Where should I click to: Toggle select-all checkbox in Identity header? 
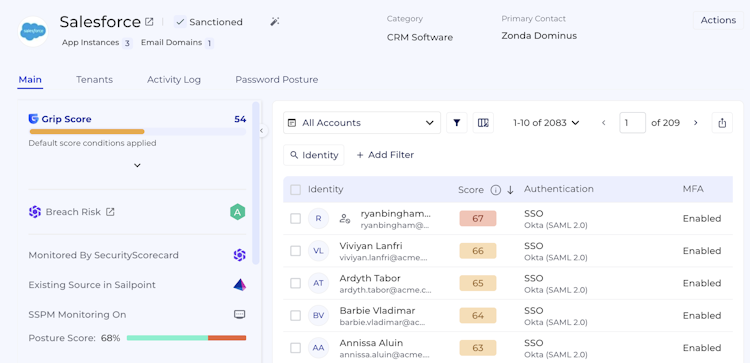pyautogui.click(x=296, y=190)
